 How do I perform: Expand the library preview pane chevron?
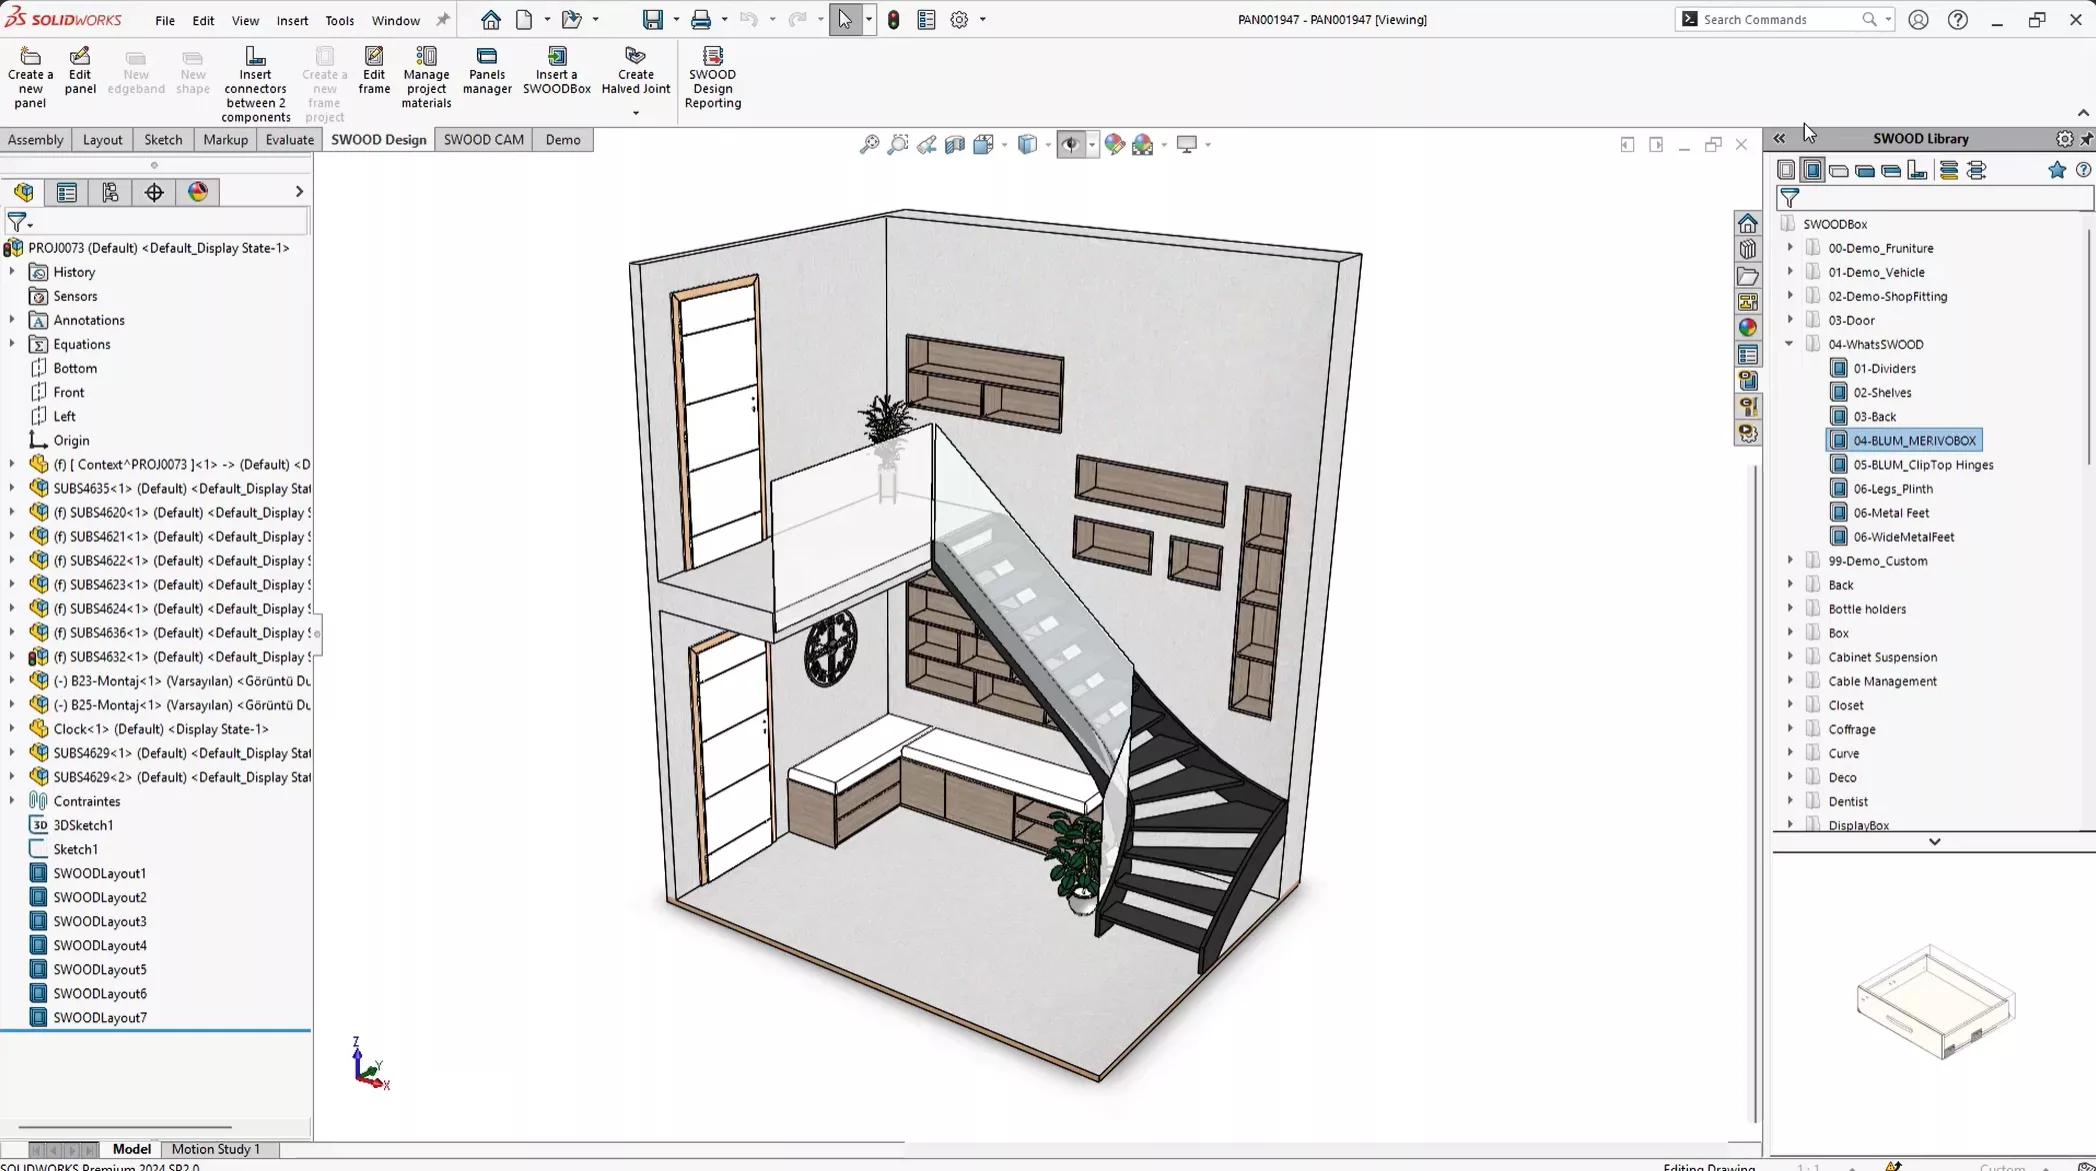[x=1934, y=842]
